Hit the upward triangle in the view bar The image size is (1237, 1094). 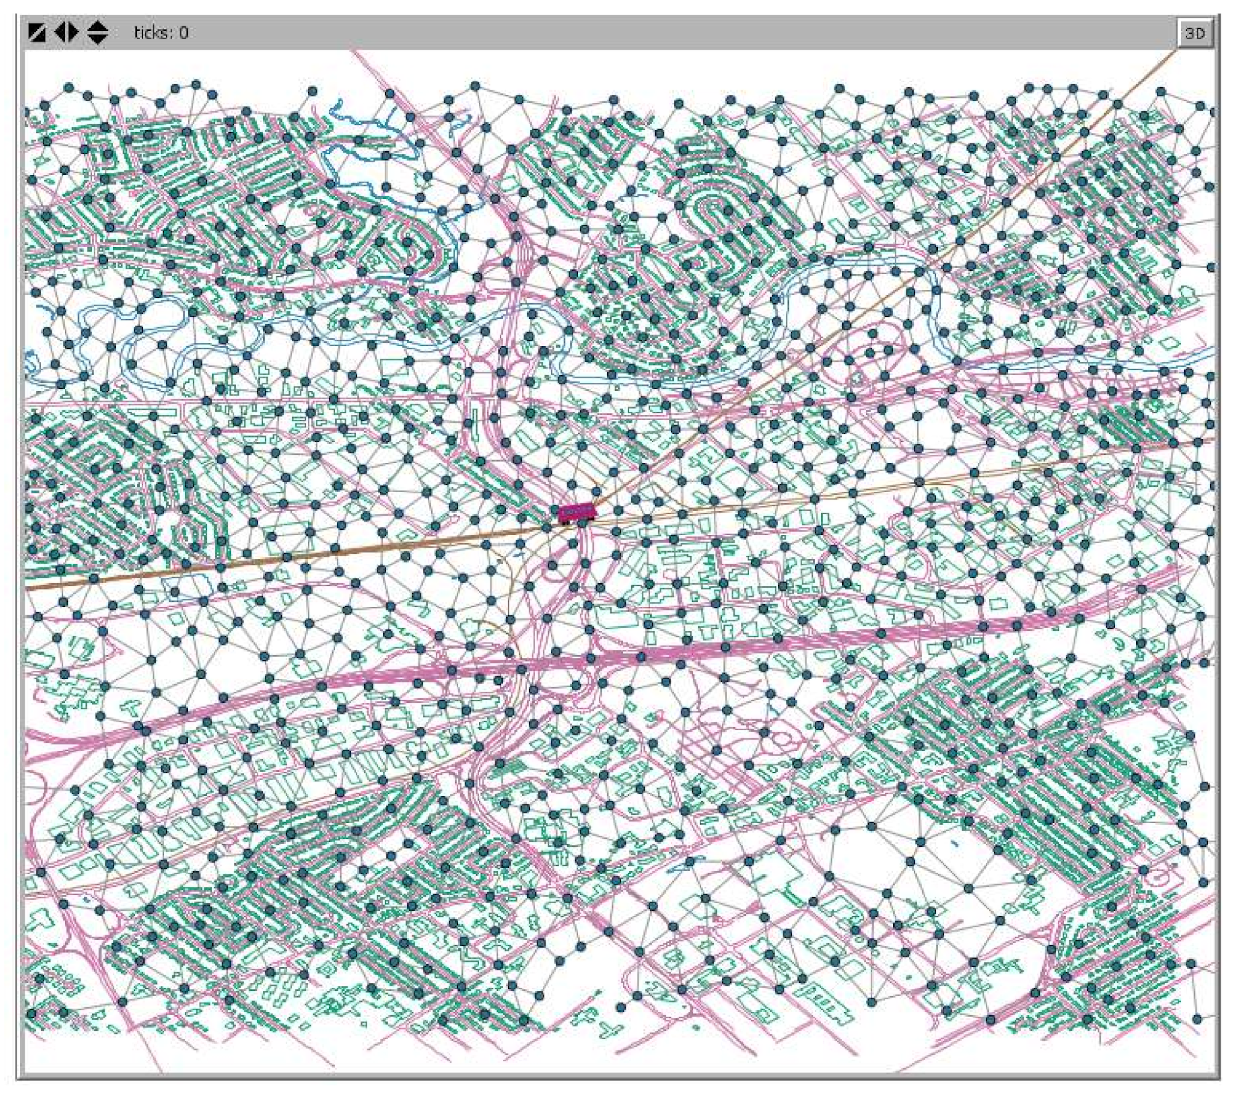(x=97, y=26)
